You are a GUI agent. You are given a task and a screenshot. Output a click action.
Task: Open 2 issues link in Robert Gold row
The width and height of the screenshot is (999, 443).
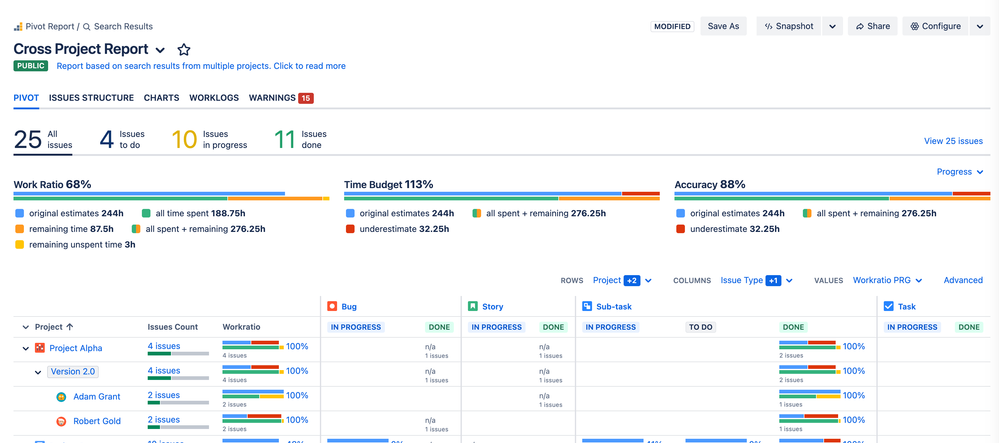pyautogui.click(x=164, y=419)
